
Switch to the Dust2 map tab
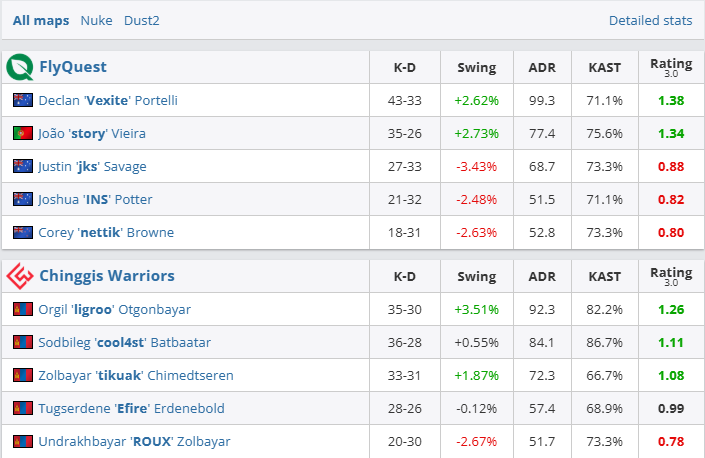pyautogui.click(x=141, y=20)
